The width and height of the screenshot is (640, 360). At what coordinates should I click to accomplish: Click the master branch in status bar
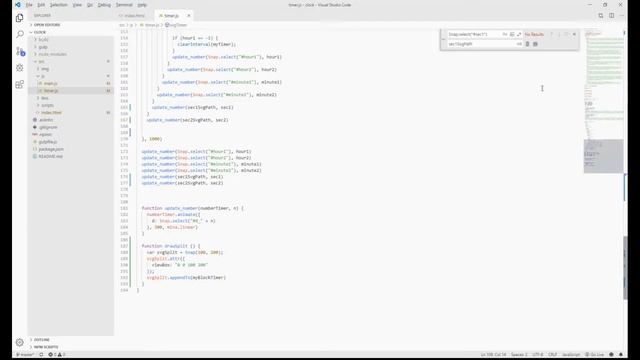click(x=25, y=355)
